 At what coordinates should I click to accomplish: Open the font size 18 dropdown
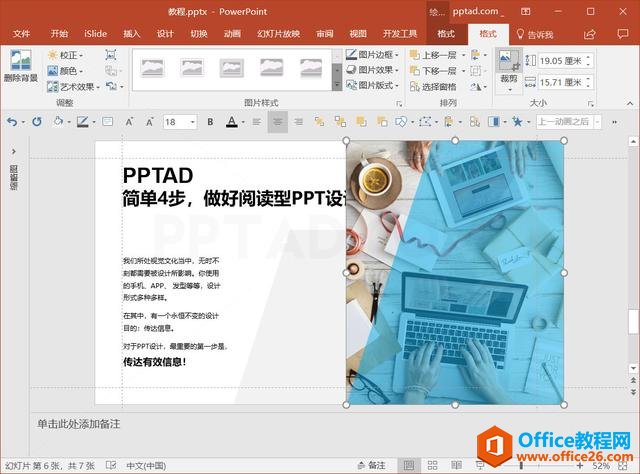[x=193, y=122]
